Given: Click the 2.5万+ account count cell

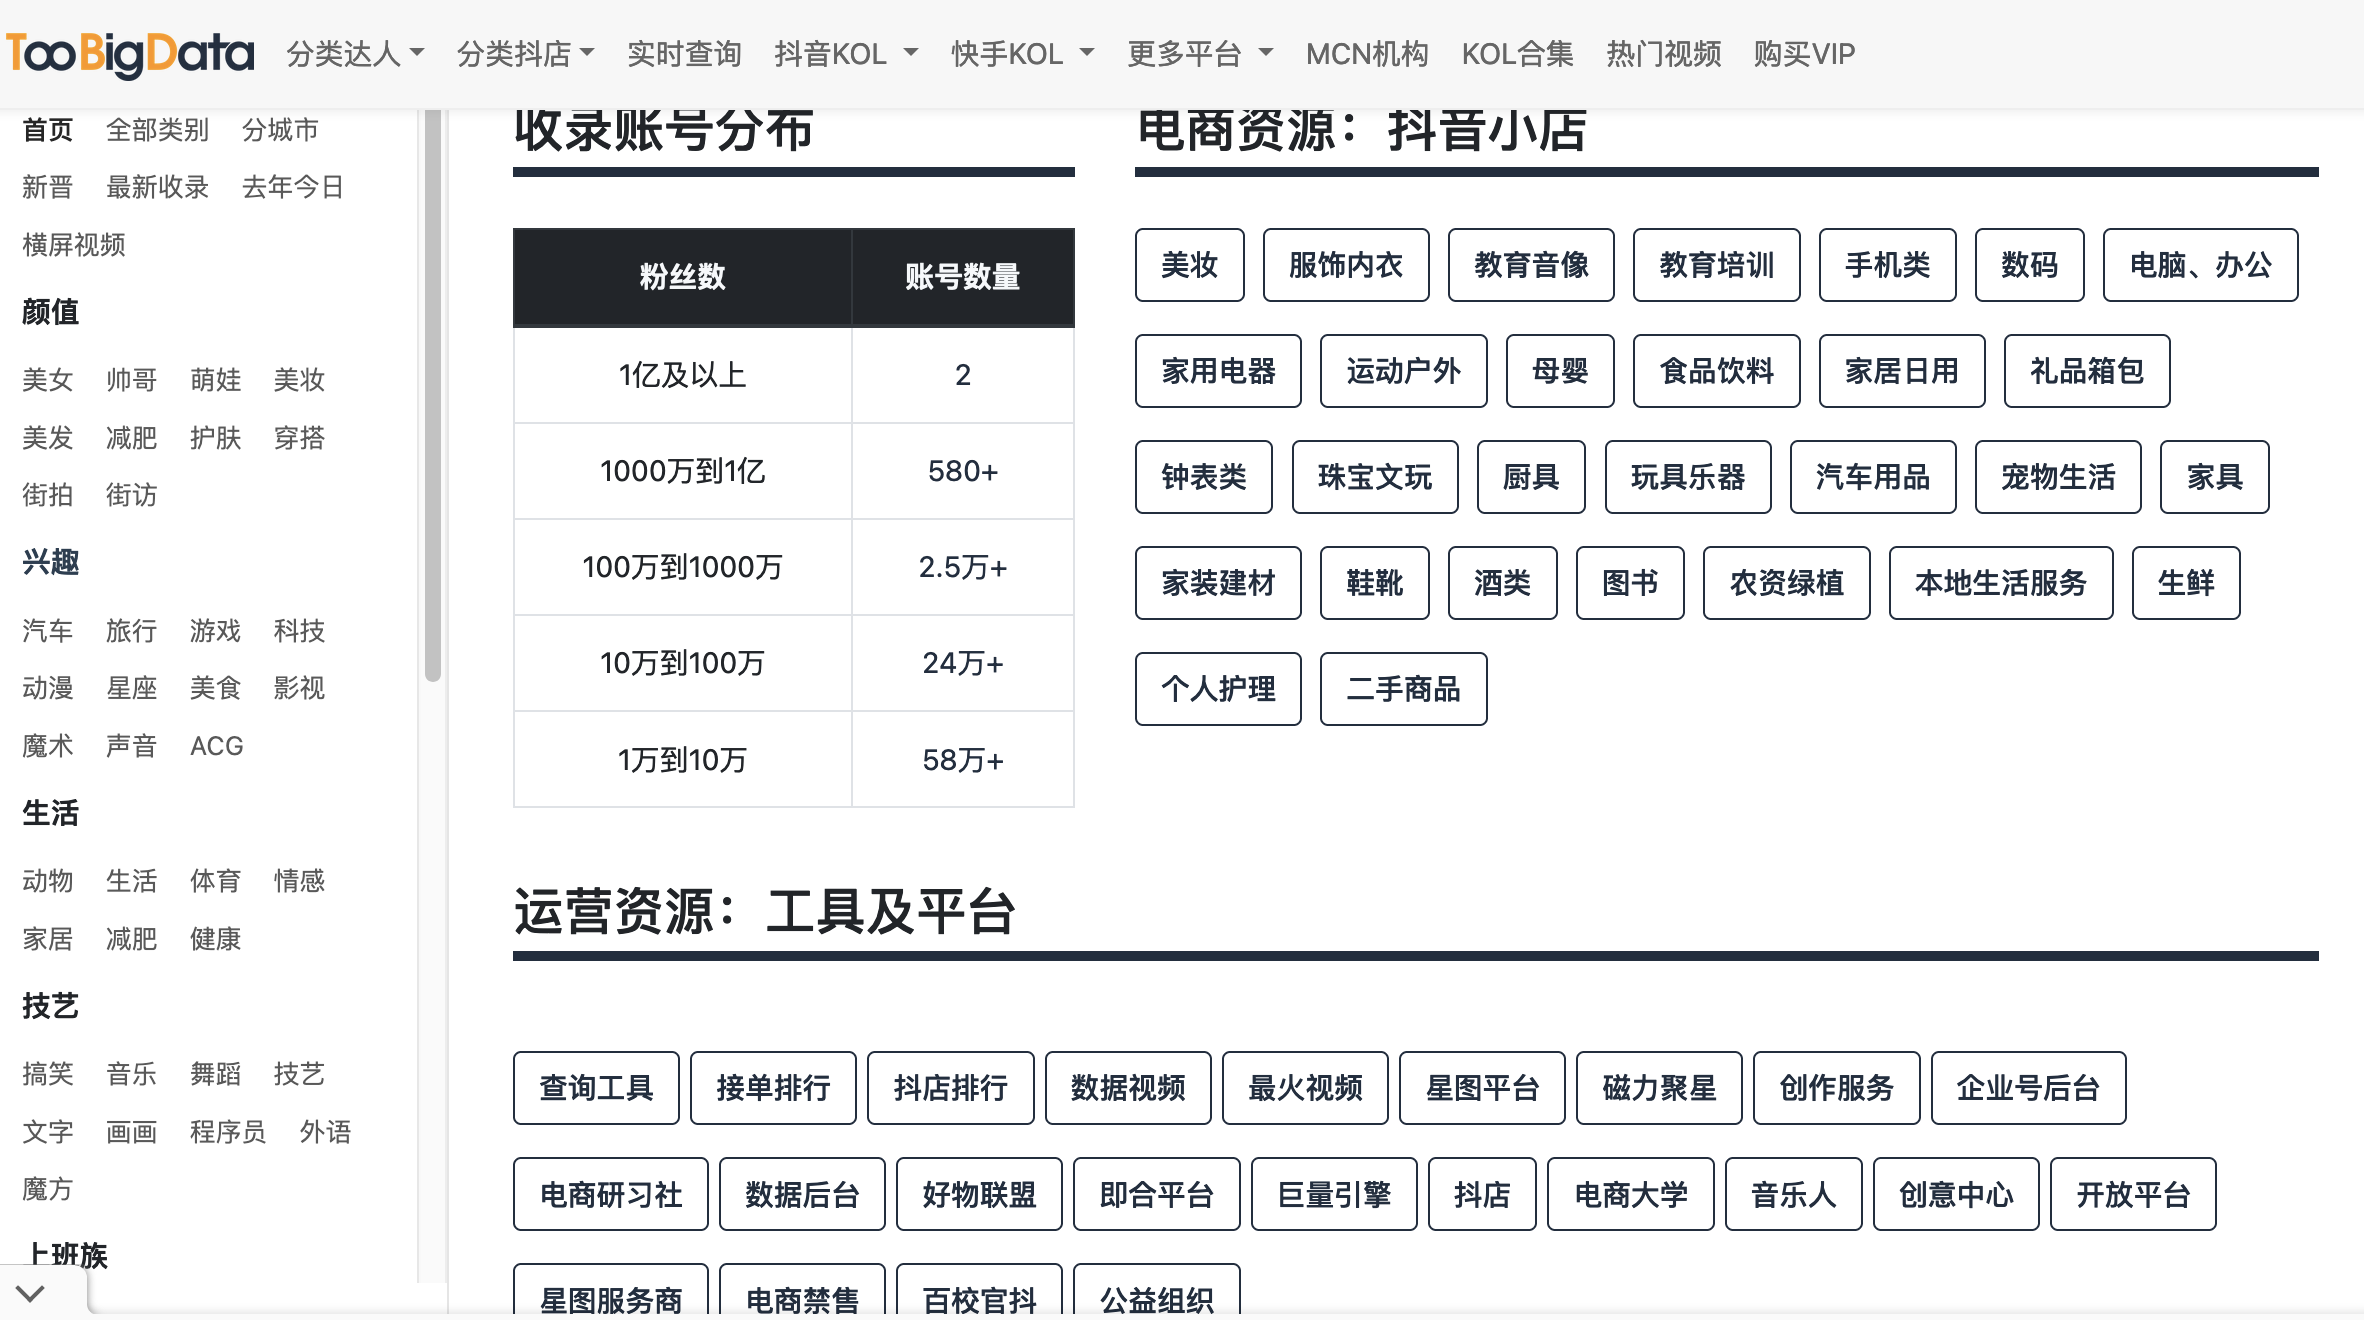Looking at the screenshot, I should [x=963, y=567].
